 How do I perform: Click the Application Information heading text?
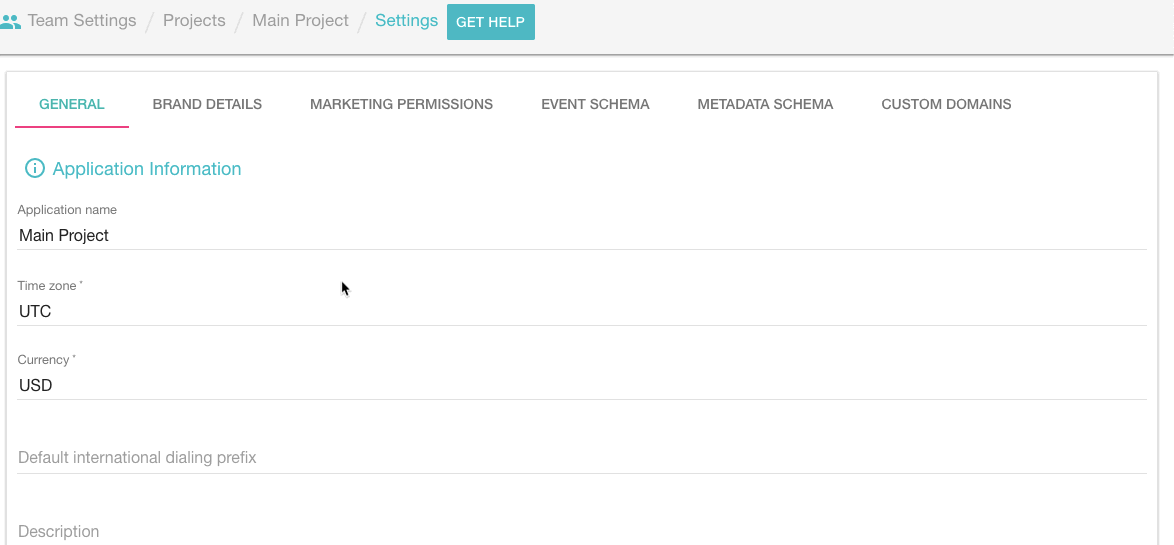pyautogui.click(x=147, y=168)
